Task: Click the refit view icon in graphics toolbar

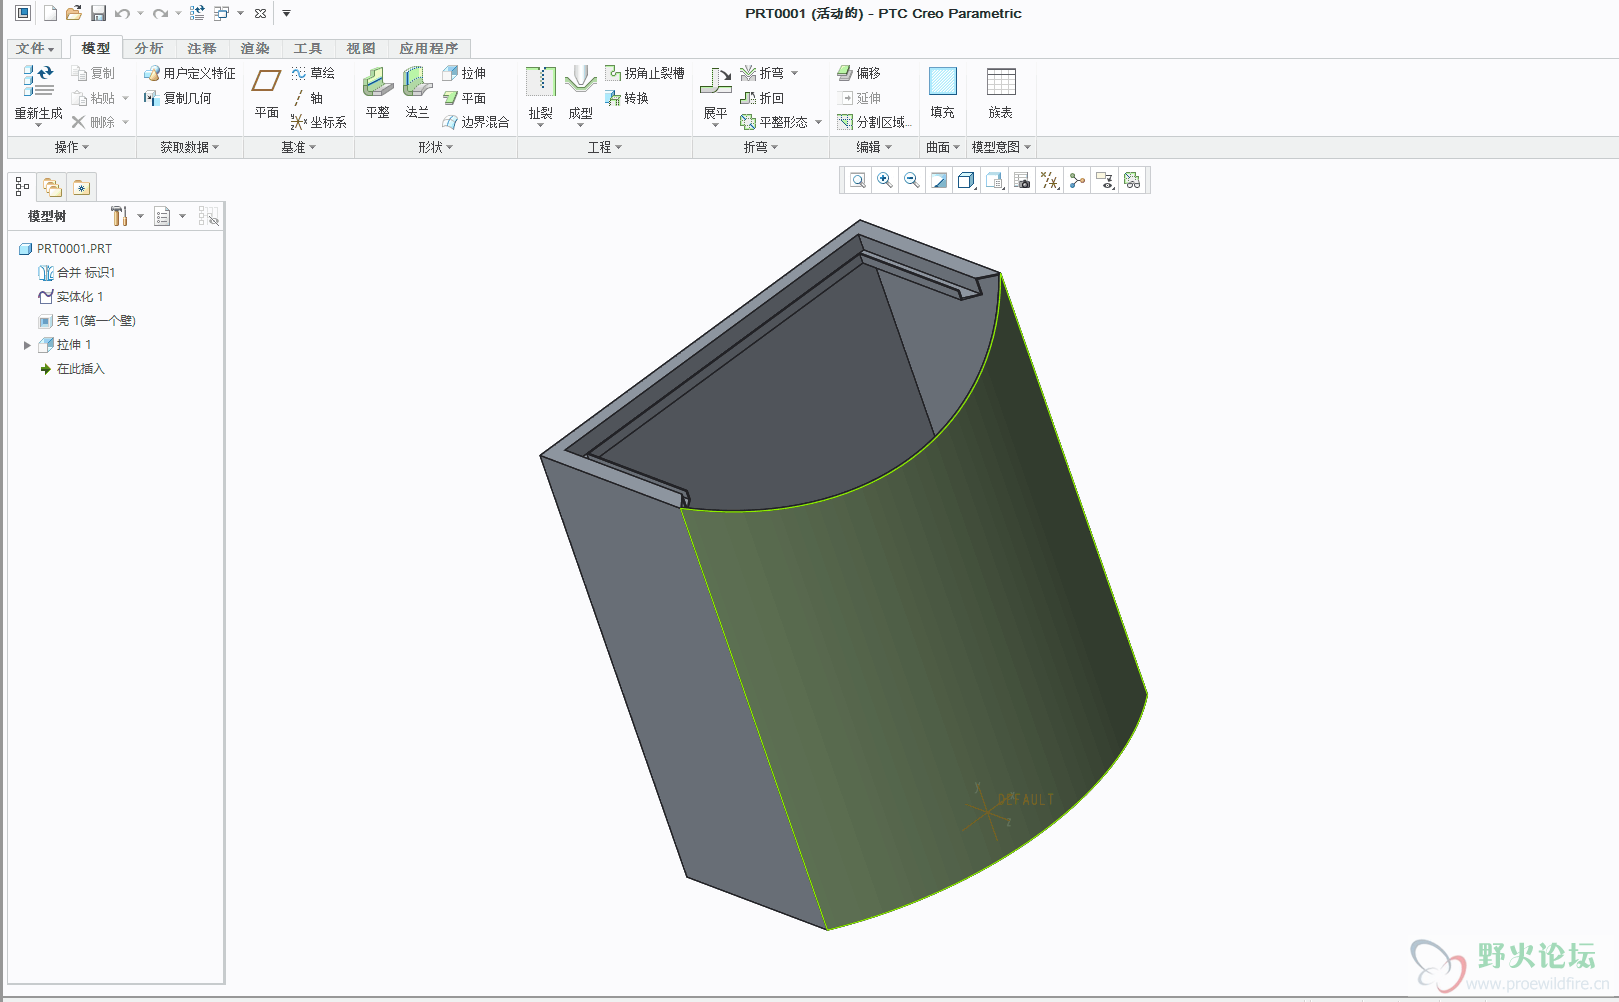Action: [x=858, y=180]
